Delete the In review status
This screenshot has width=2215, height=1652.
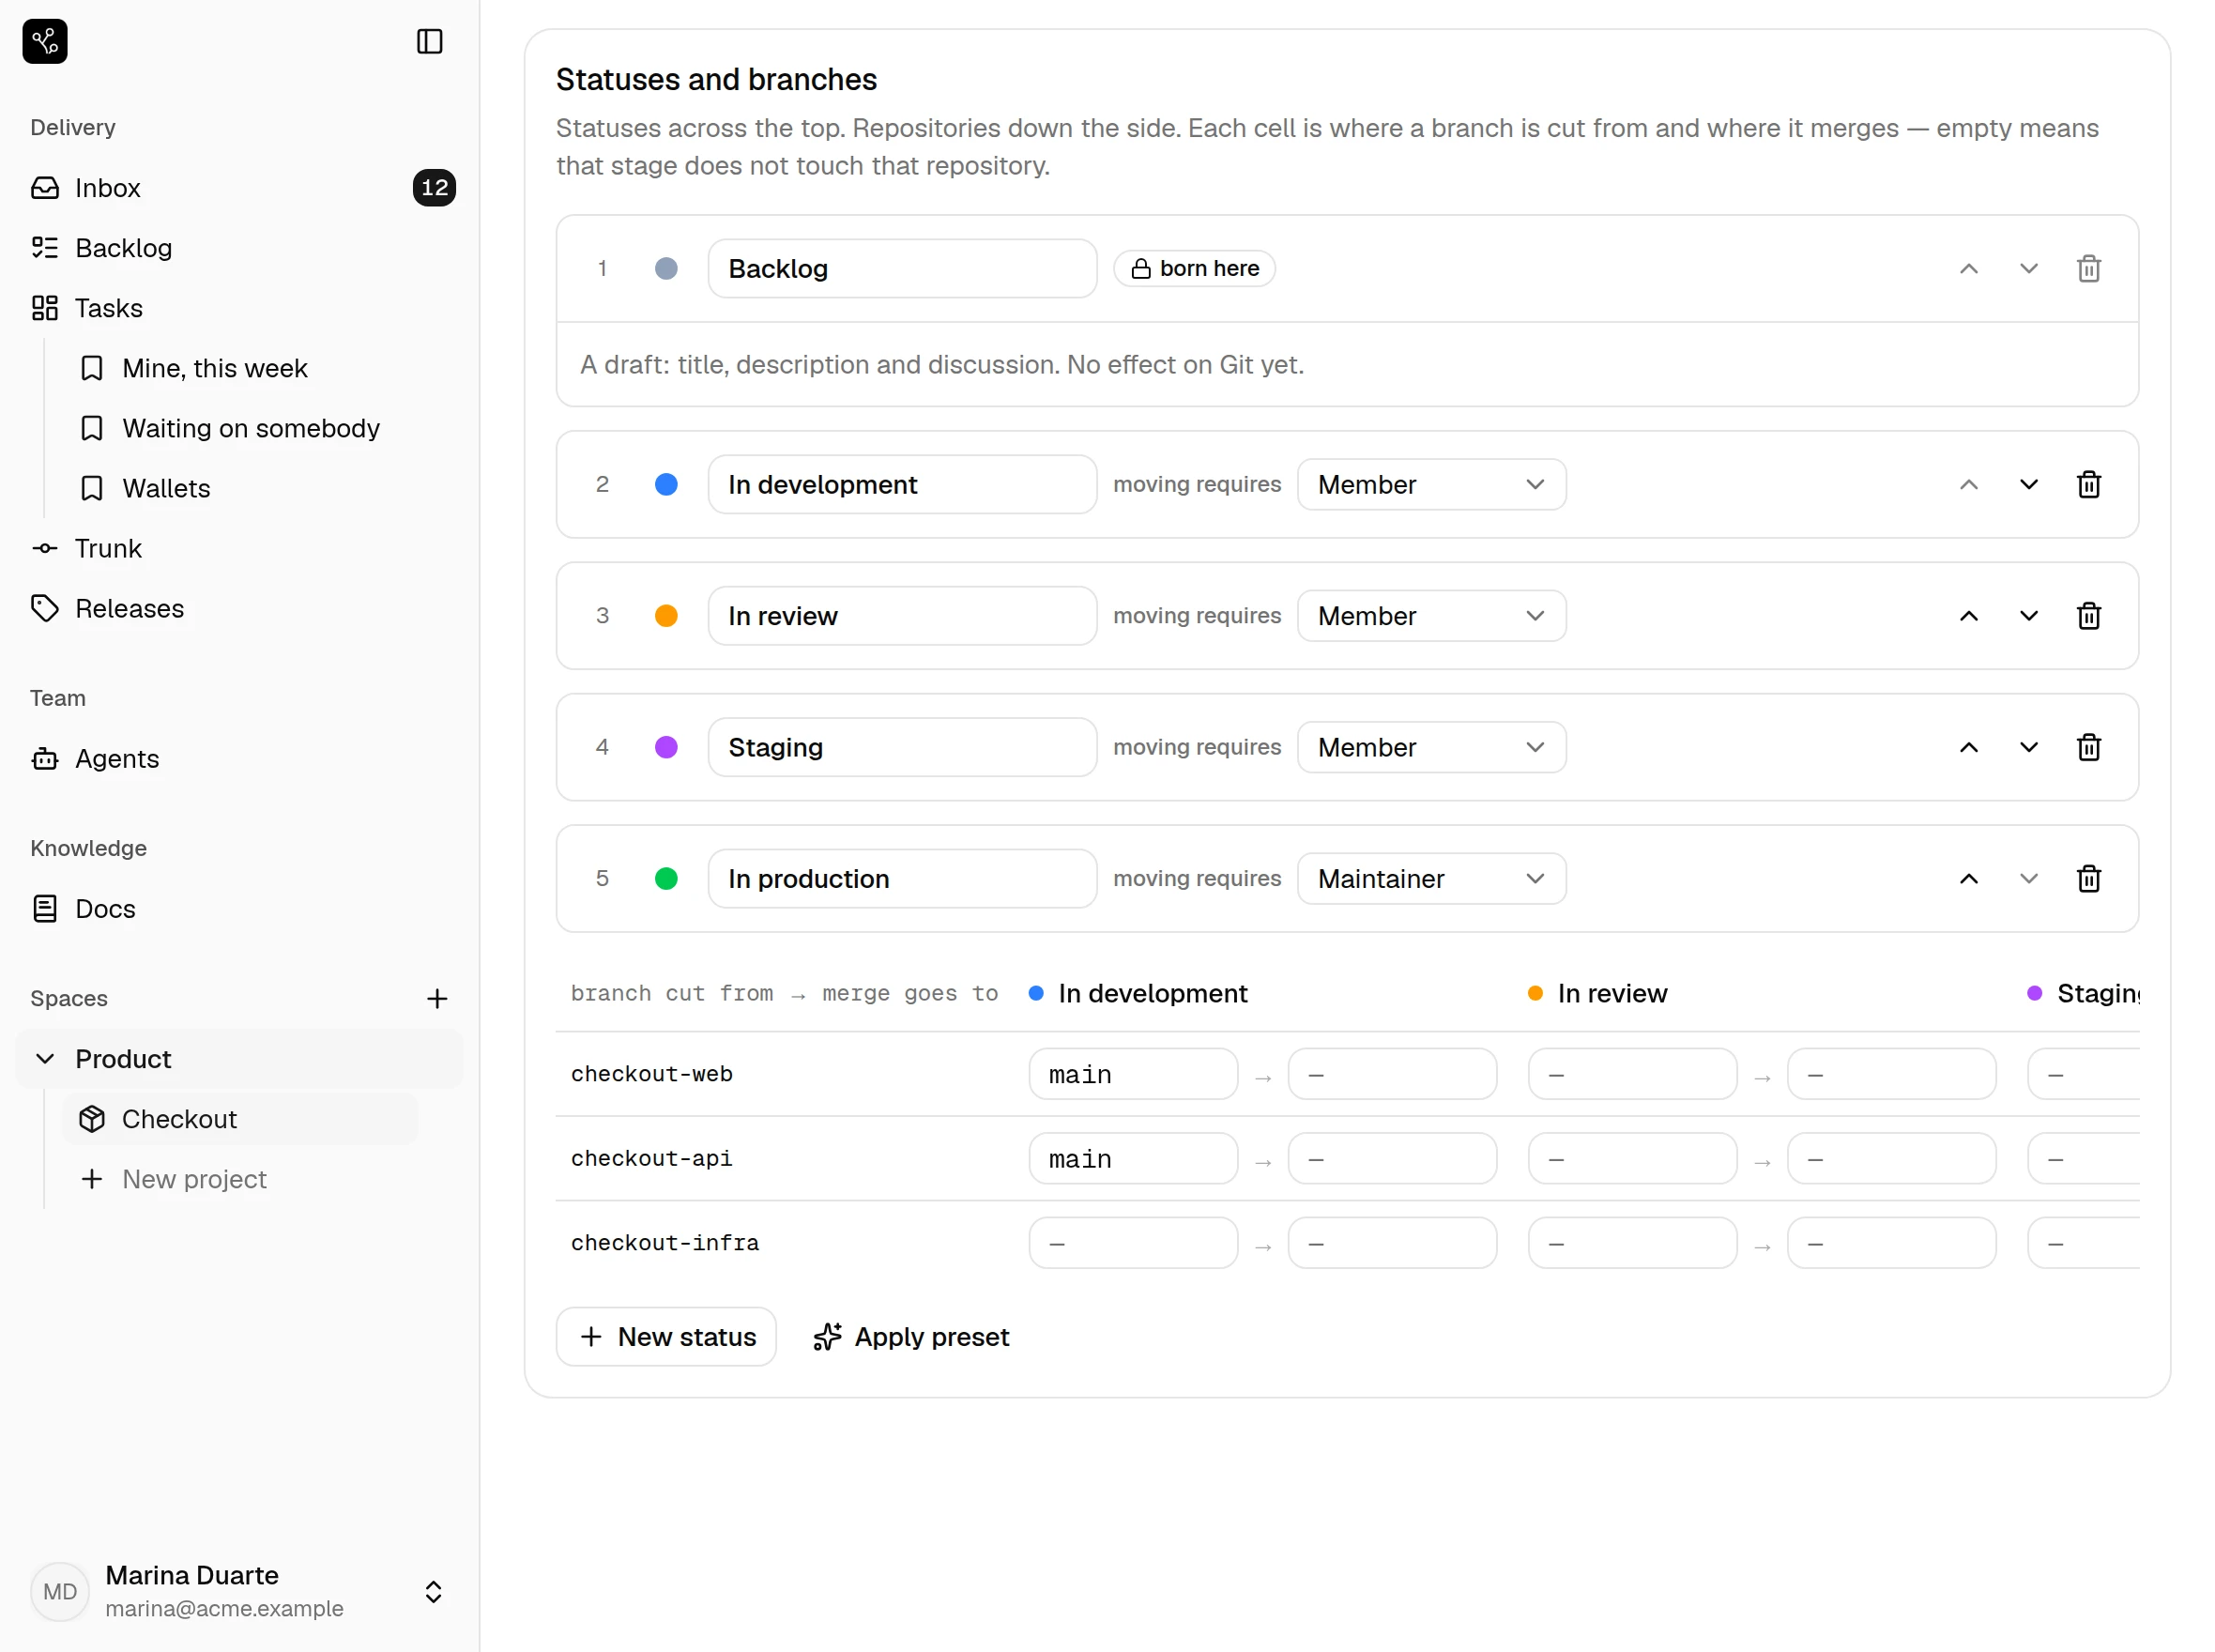tap(2088, 615)
